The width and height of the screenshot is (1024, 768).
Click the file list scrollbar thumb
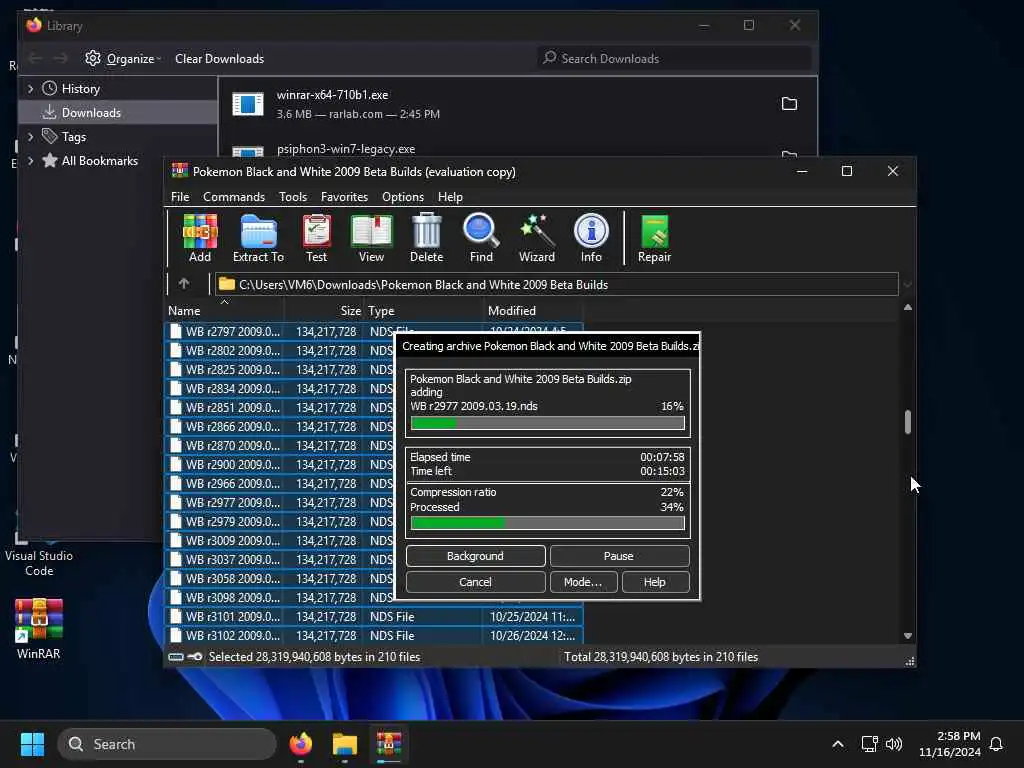908,423
